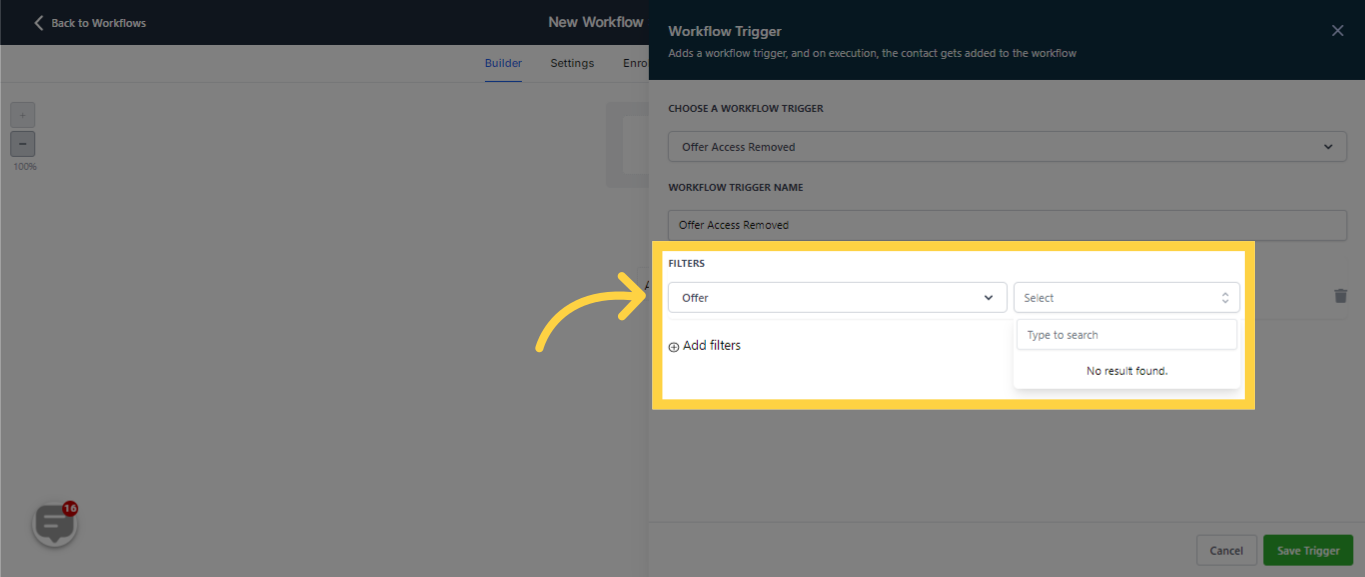
Task: Click the back chevron beside Back to Workflows
Action: point(38,21)
